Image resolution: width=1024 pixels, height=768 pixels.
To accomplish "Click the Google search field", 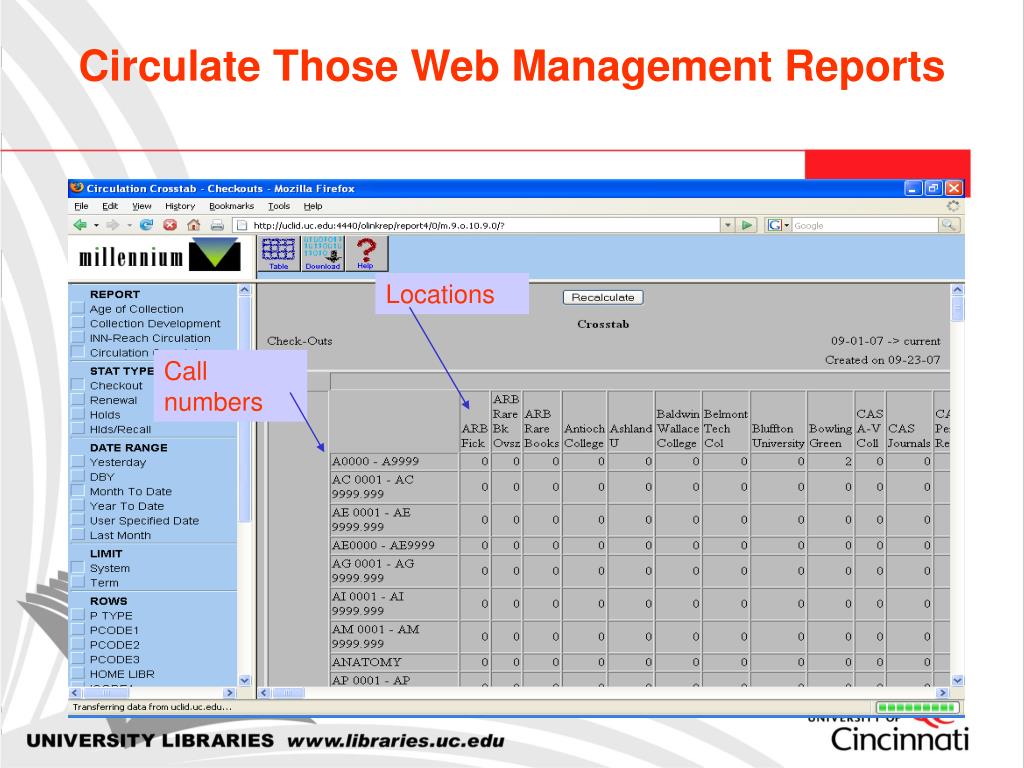I will point(865,225).
